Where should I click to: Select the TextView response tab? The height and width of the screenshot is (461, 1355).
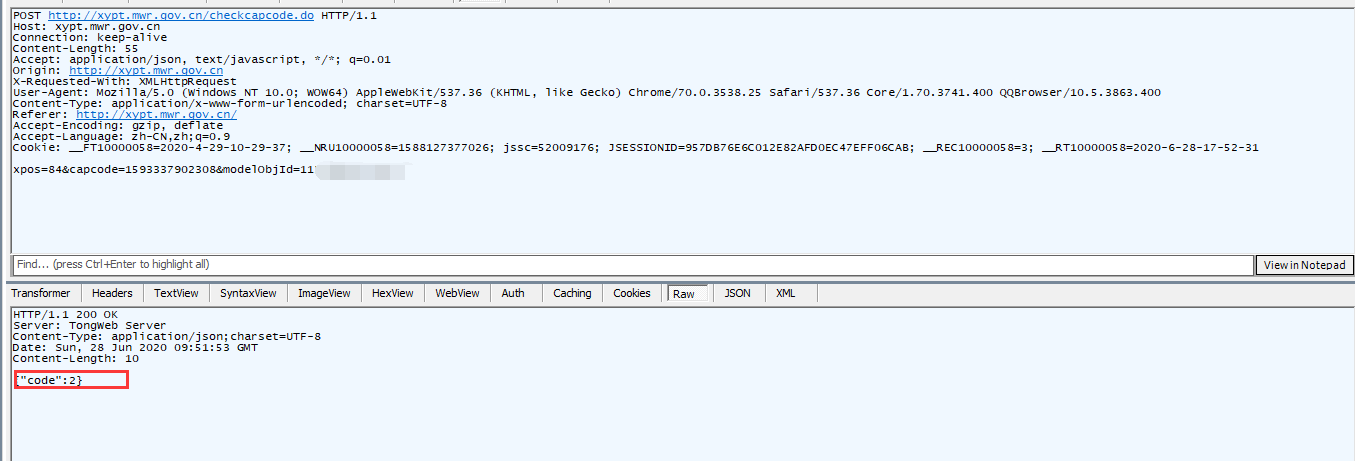coord(176,293)
